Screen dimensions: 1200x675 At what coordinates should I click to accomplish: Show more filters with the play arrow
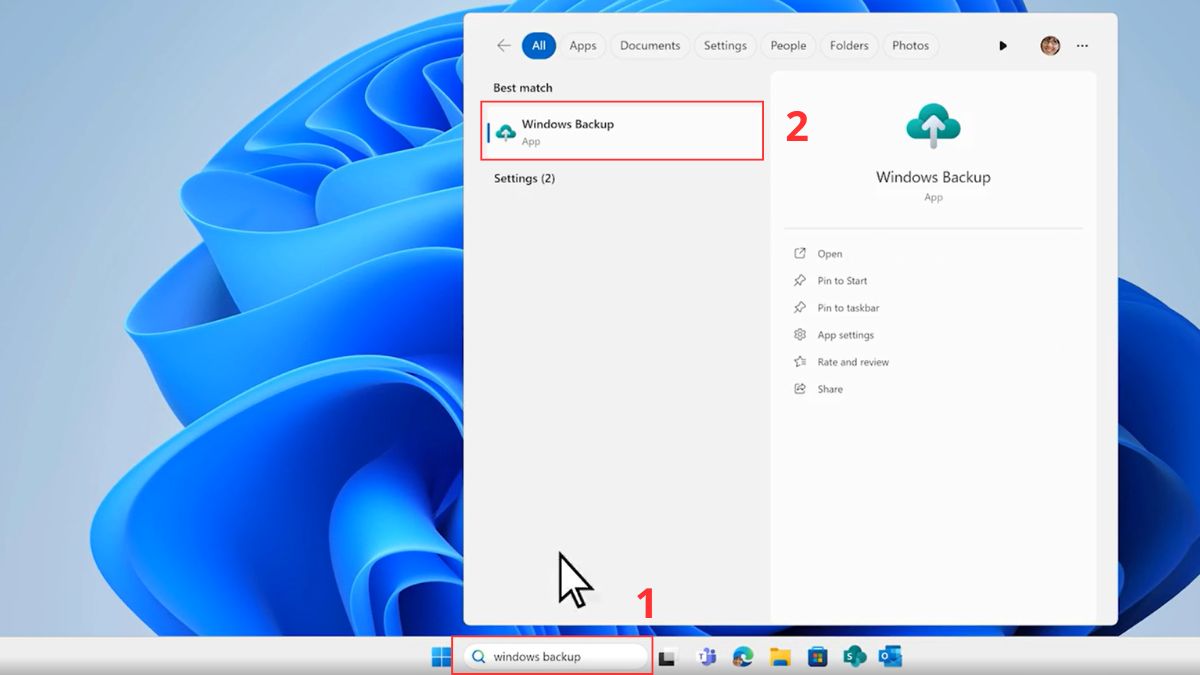1003,46
